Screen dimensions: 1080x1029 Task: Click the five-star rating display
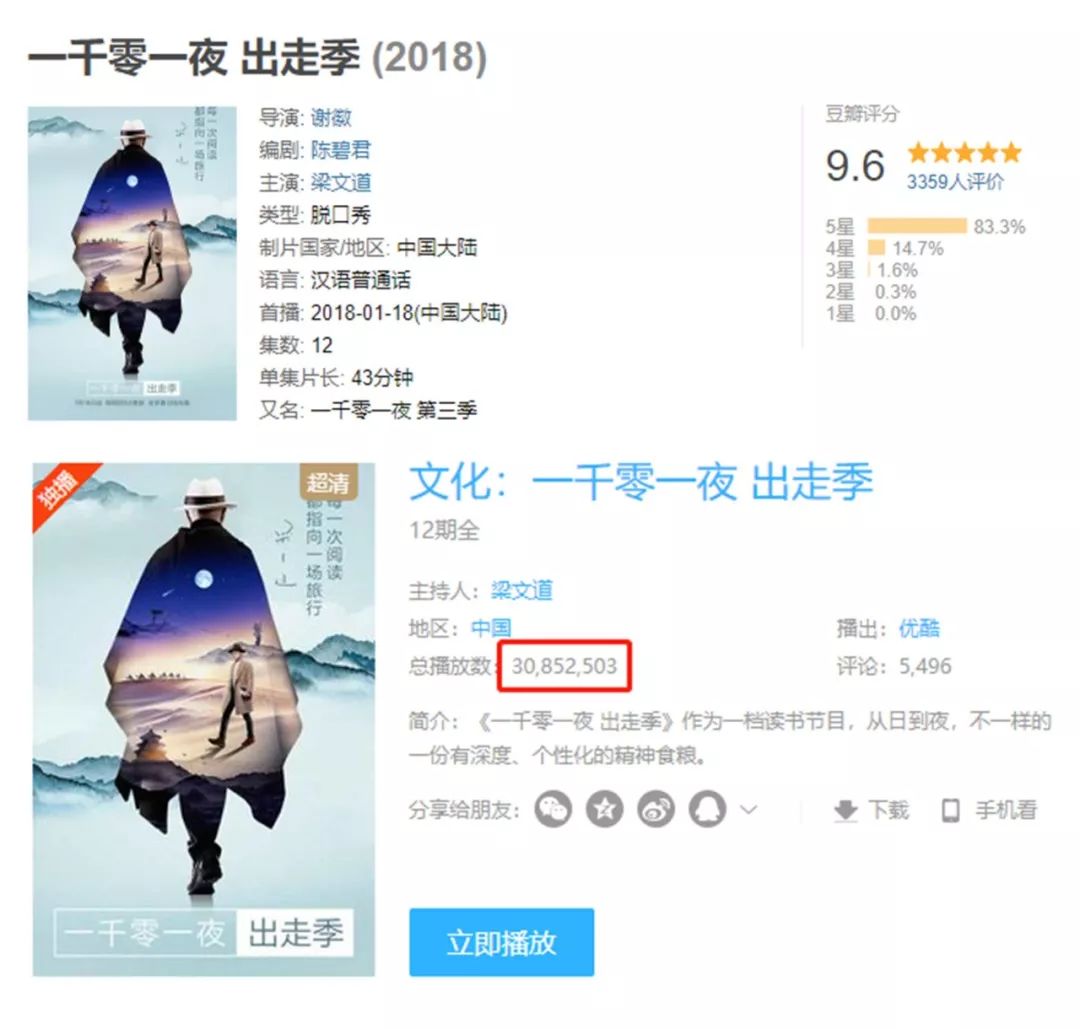(x=964, y=152)
